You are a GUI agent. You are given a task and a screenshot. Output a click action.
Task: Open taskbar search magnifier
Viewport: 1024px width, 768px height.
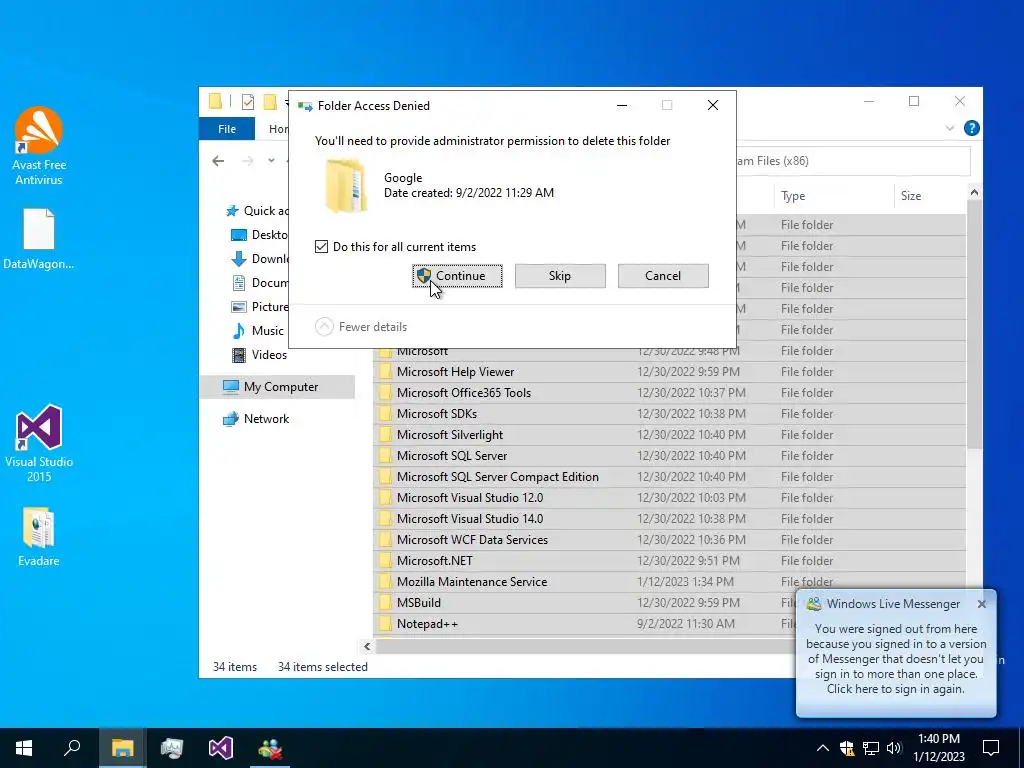(x=72, y=748)
